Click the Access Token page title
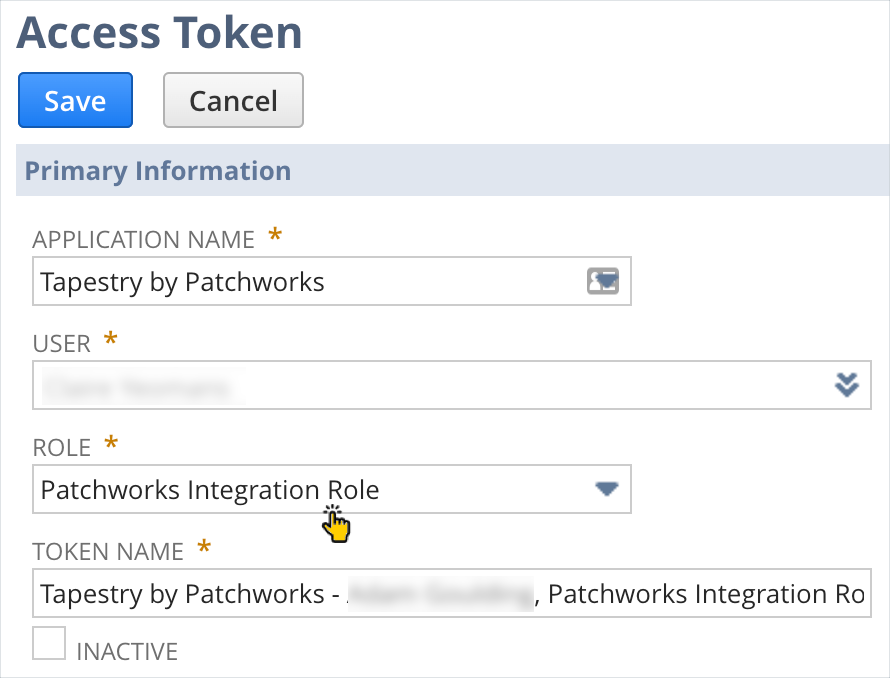The width and height of the screenshot is (890, 678). tap(160, 33)
